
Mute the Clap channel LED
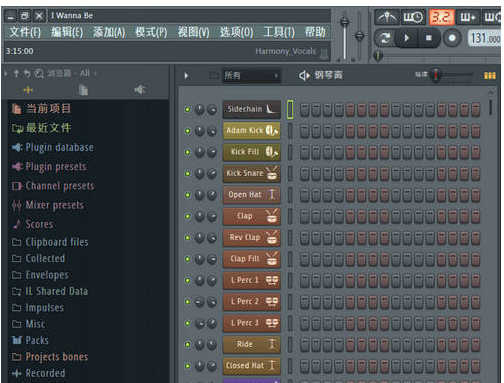[x=188, y=216]
